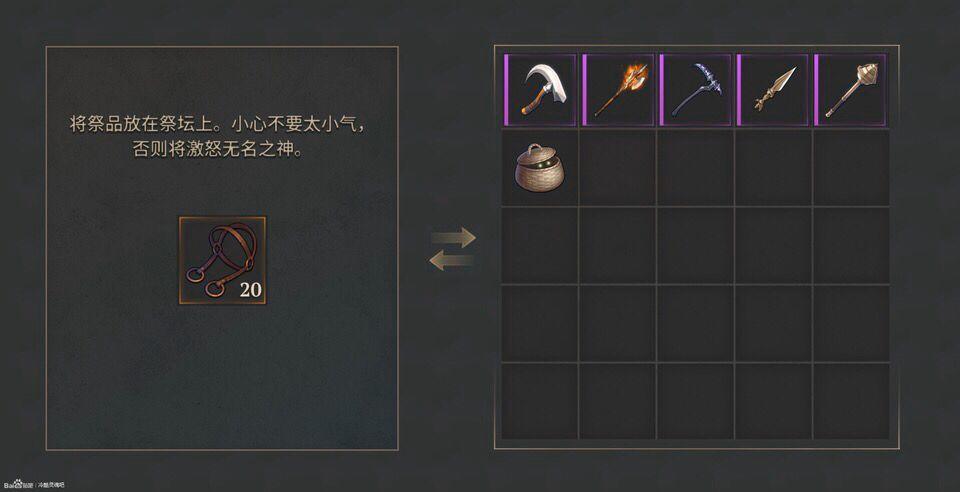Select the mace weapon in inventory
Image resolution: width=960 pixels, height=492 pixels.
850,90
